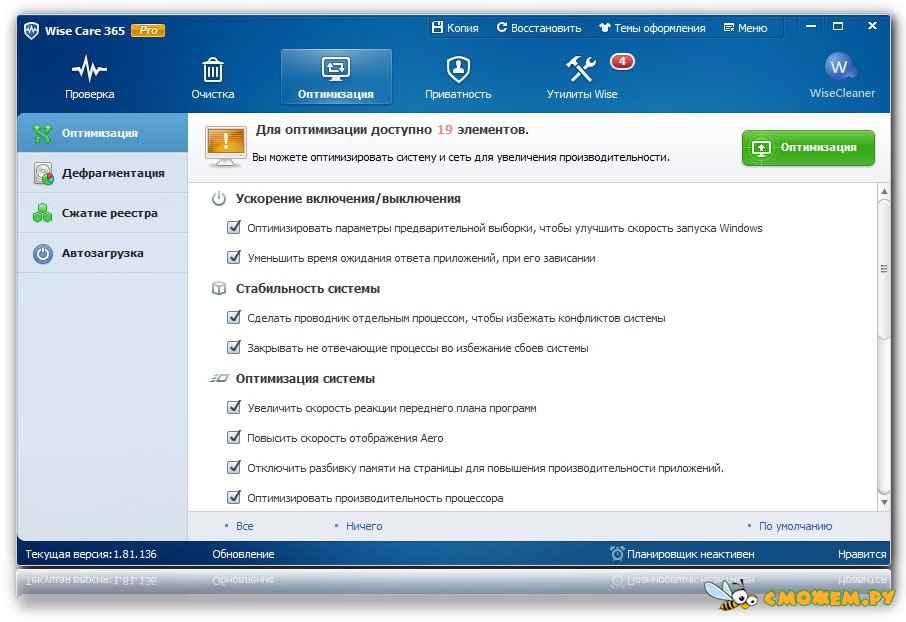
Task: Select all items with Все link
Action: [244, 526]
